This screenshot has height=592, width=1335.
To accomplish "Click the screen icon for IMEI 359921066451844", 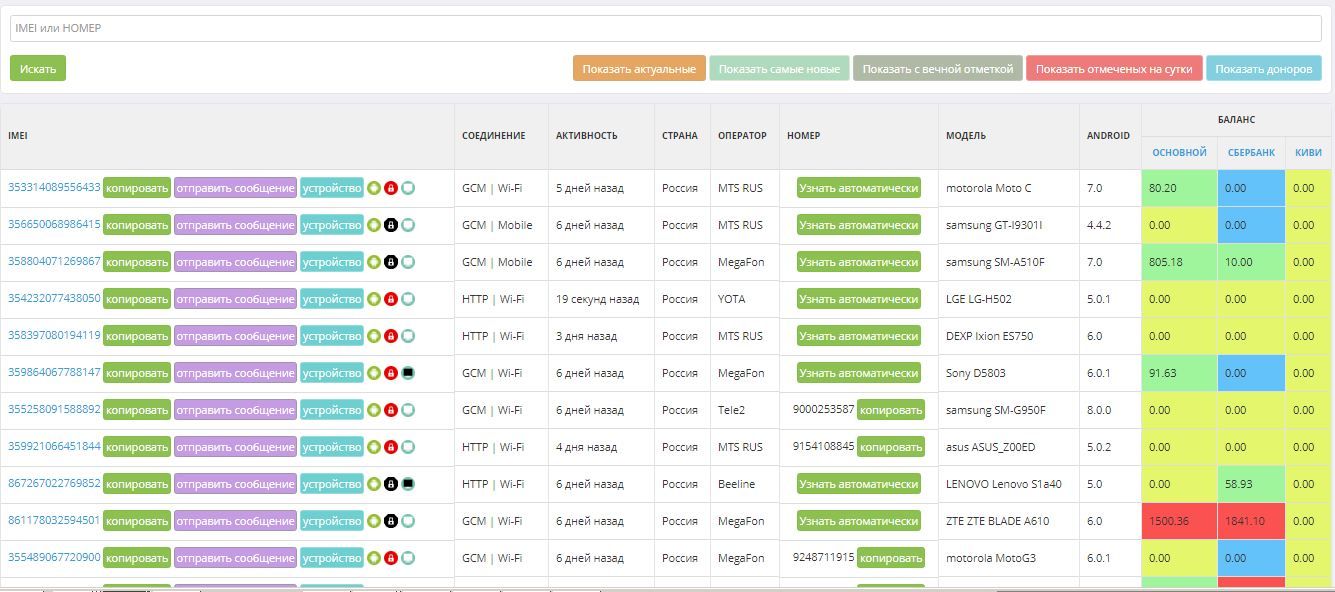I will 408,447.
